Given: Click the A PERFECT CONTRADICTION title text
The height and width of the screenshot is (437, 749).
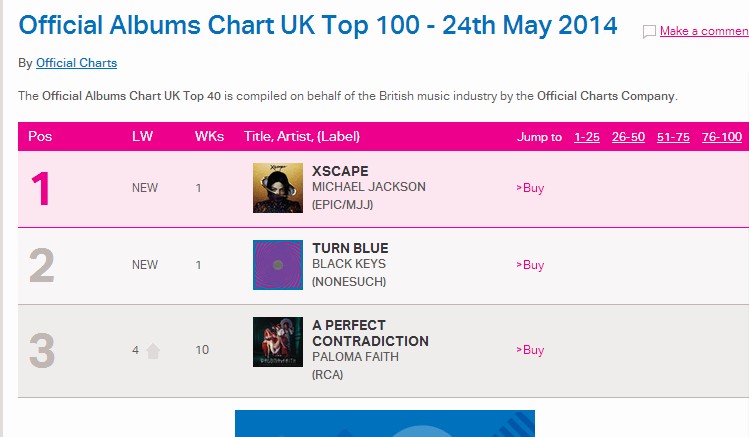Looking at the screenshot, I should click(x=370, y=333).
